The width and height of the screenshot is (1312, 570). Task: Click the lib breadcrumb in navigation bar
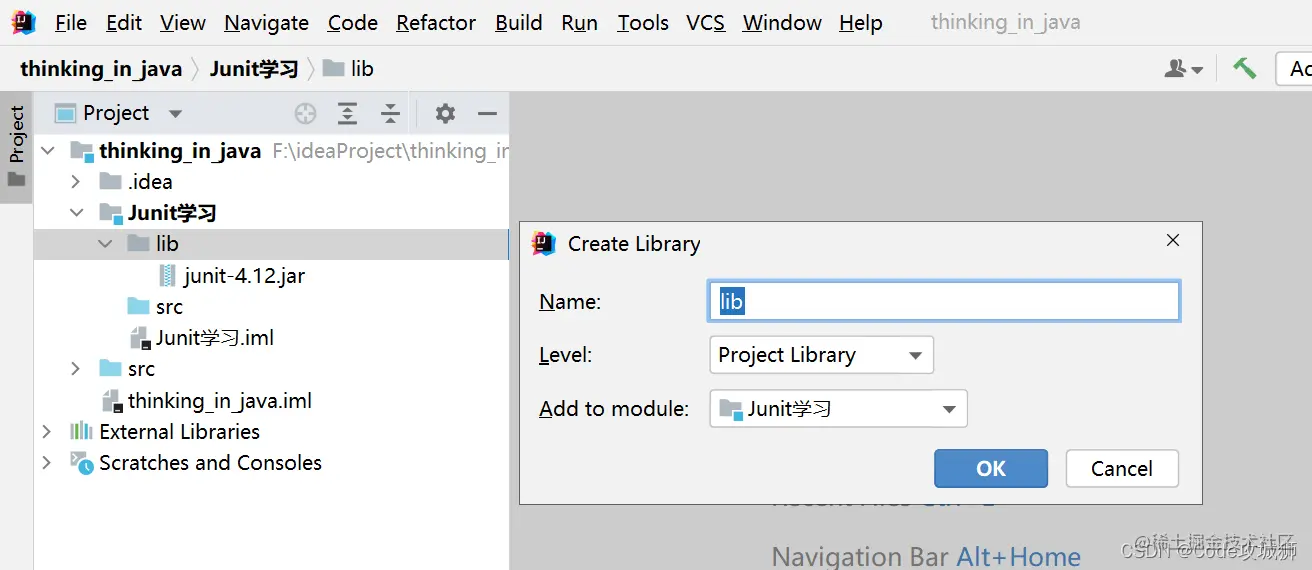point(349,69)
